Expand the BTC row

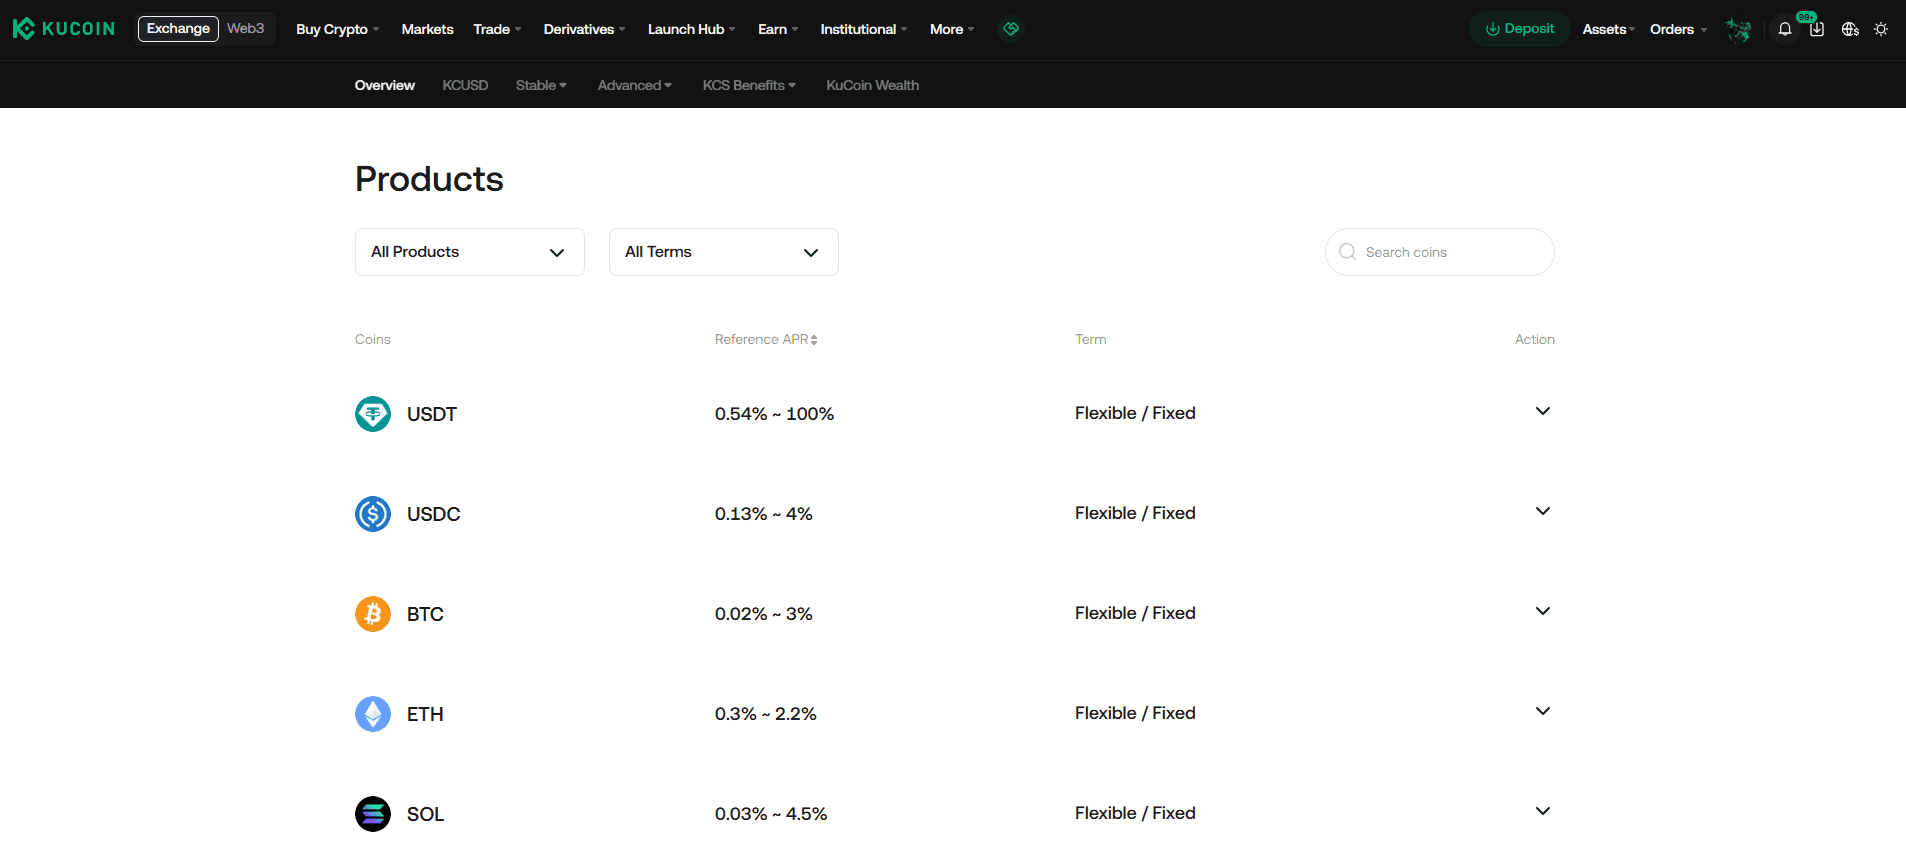[x=1543, y=611]
